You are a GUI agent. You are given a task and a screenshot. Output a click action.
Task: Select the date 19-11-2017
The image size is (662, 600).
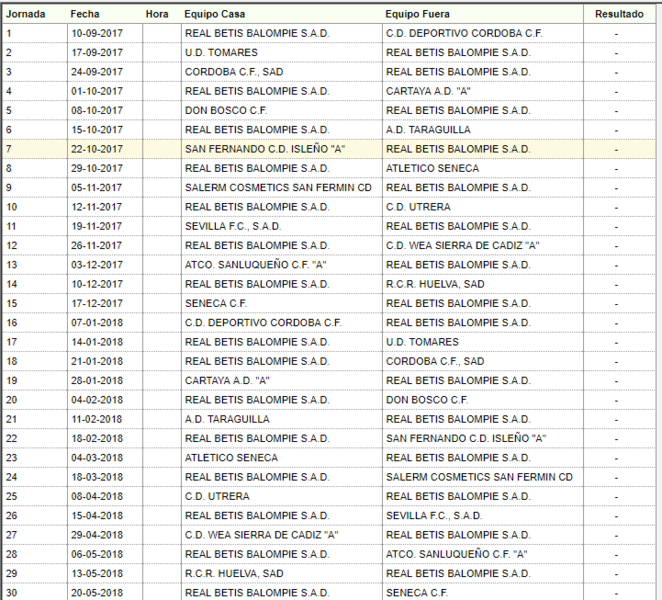tap(97, 226)
